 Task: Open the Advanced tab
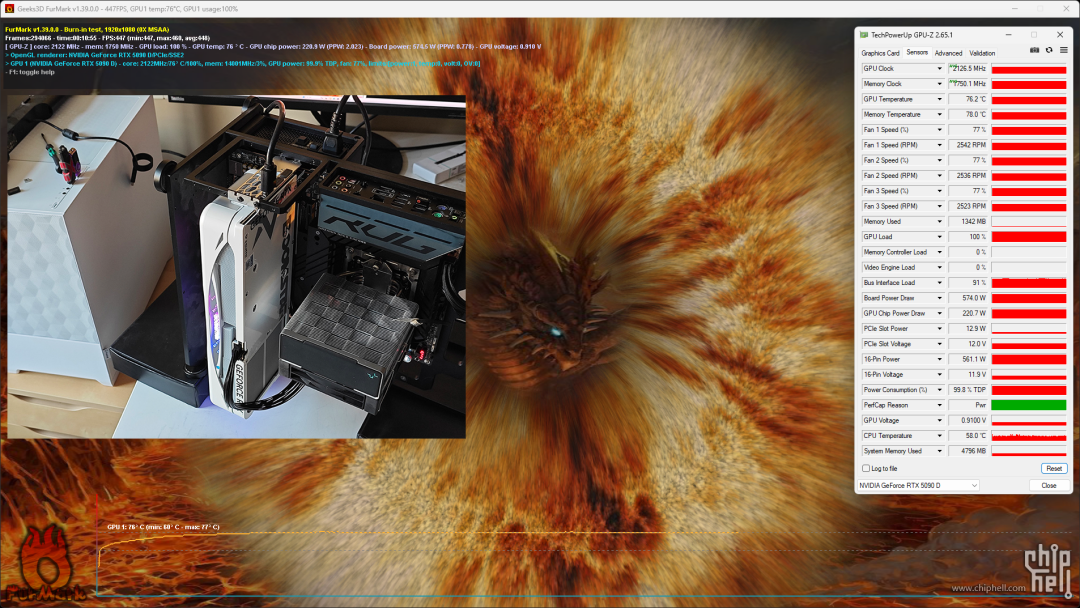(x=948, y=53)
